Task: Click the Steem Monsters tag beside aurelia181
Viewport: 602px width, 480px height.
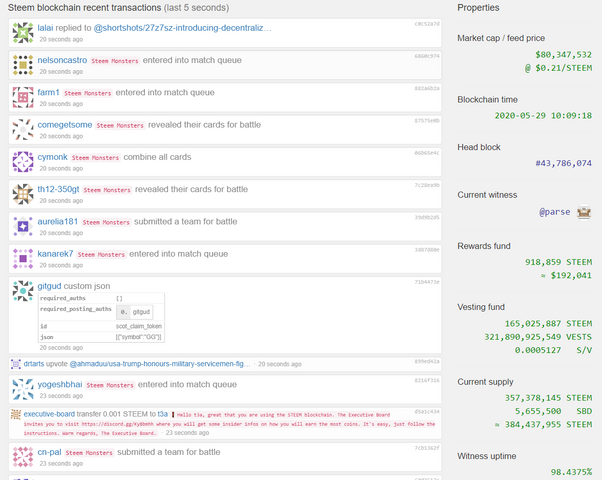Action: click(108, 222)
